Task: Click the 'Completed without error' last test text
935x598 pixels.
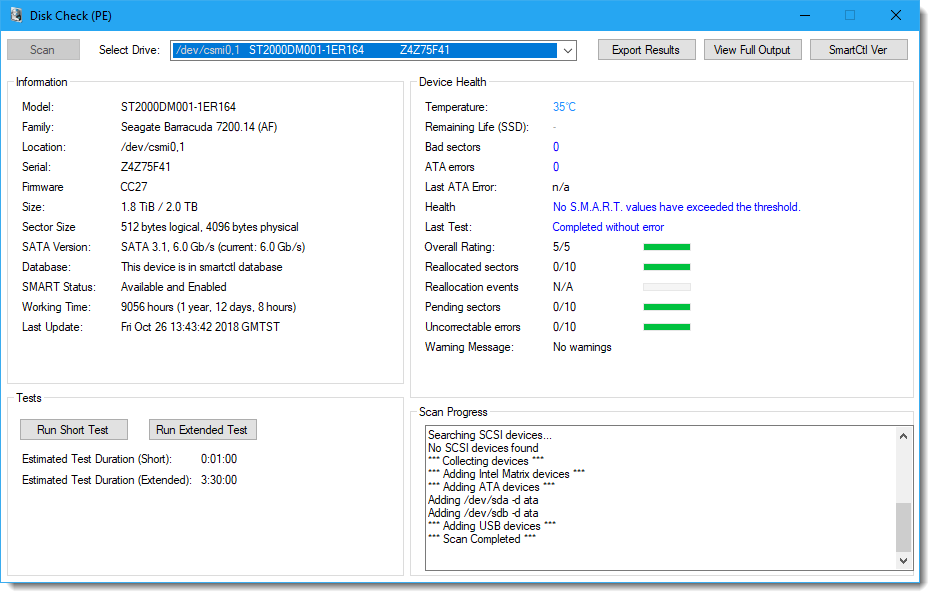Action: [608, 227]
